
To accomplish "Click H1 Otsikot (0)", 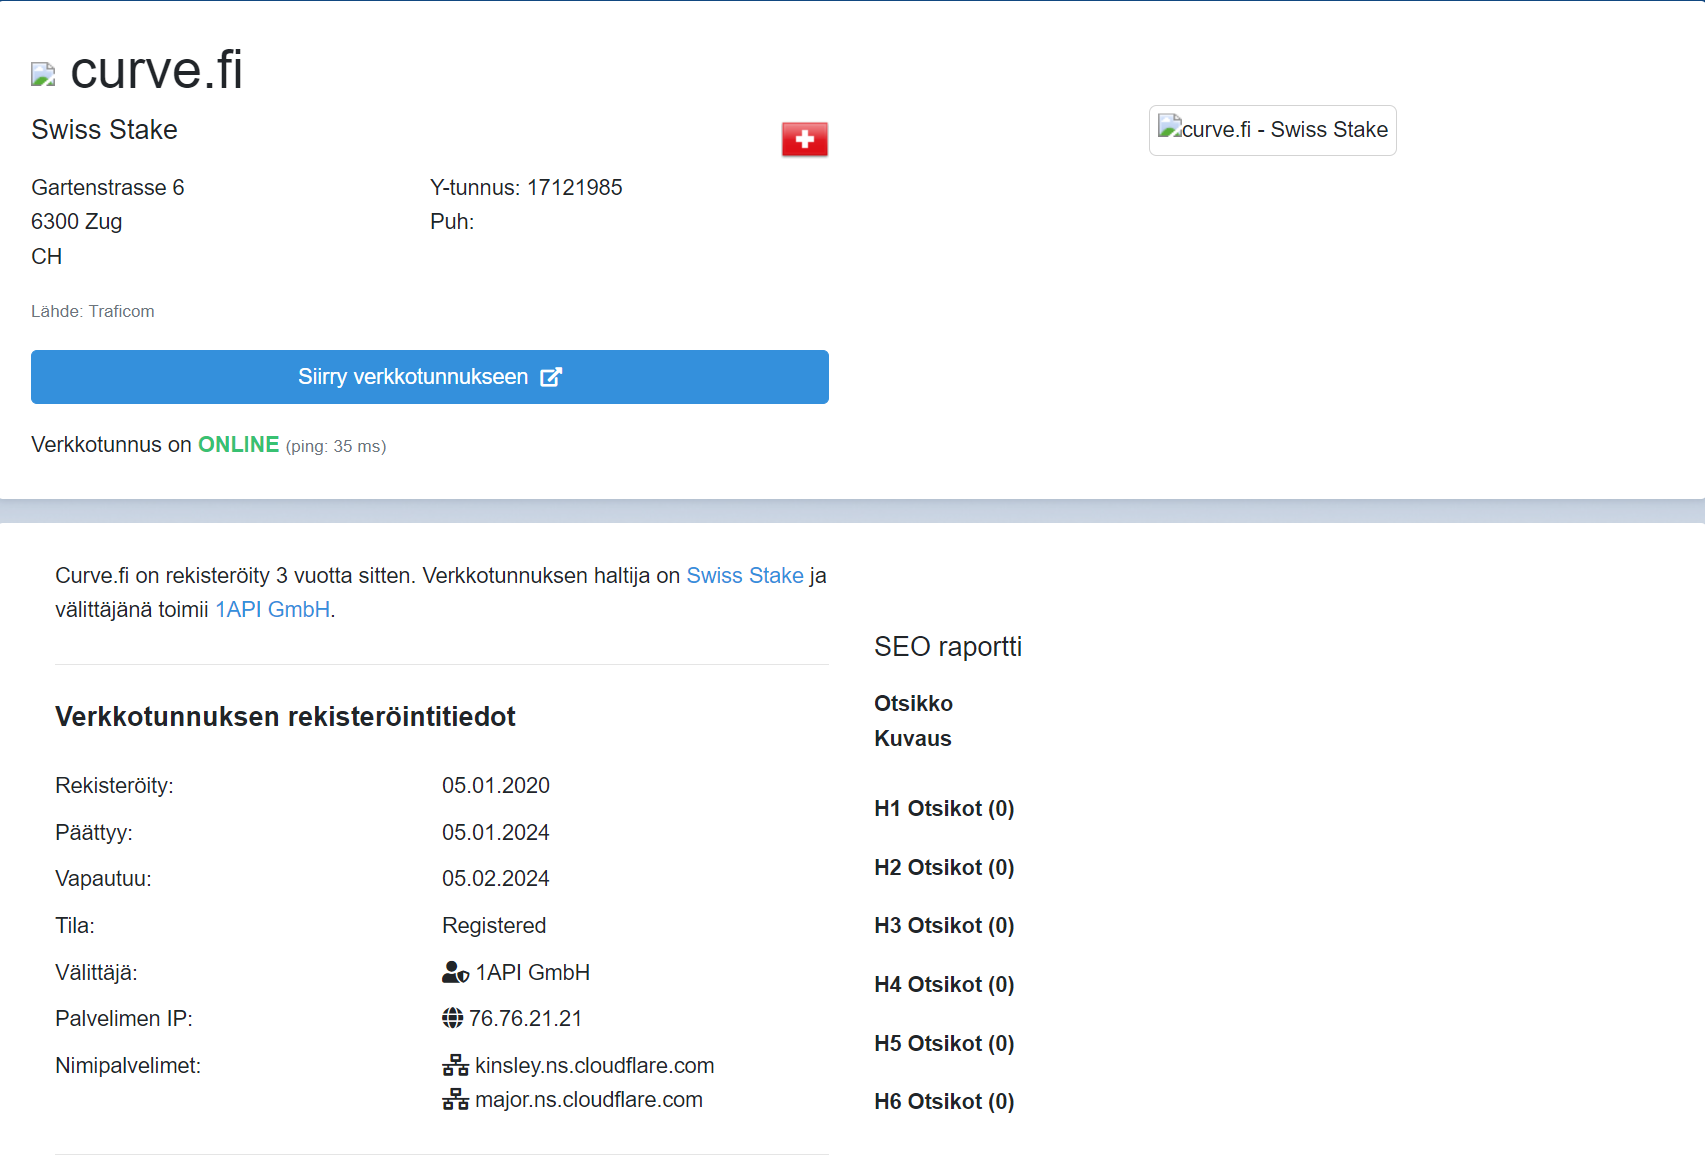I will pyautogui.click(x=944, y=808).
